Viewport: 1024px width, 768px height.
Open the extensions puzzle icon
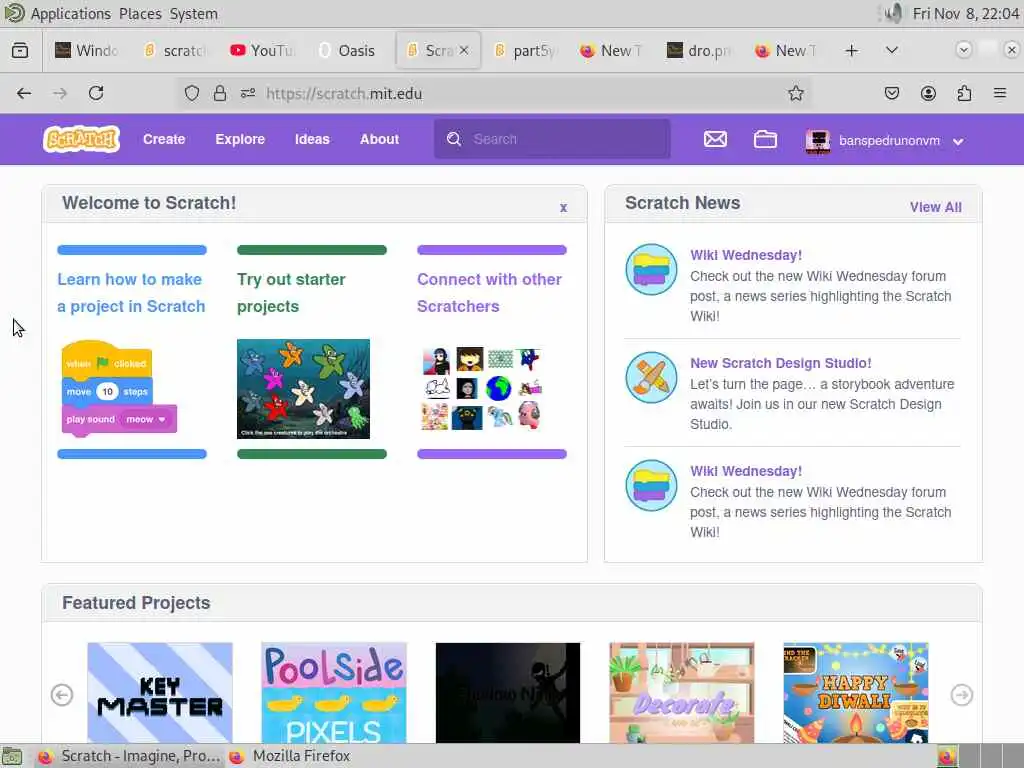pyautogui.click(x=965, y=93)
